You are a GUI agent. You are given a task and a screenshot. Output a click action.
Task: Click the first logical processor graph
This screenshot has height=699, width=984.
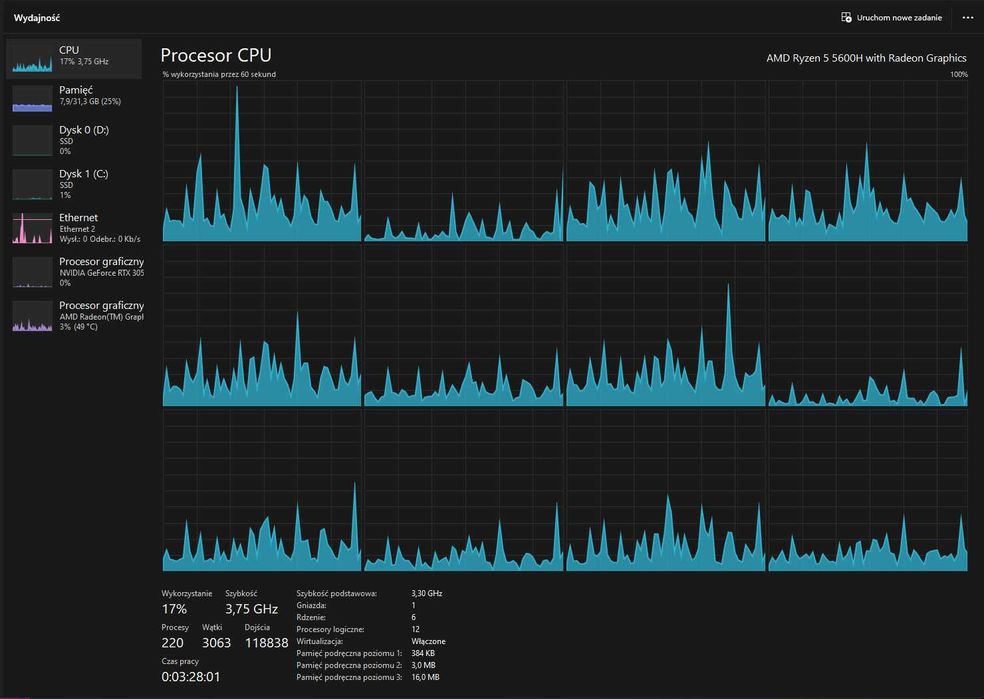coord(262,161)
